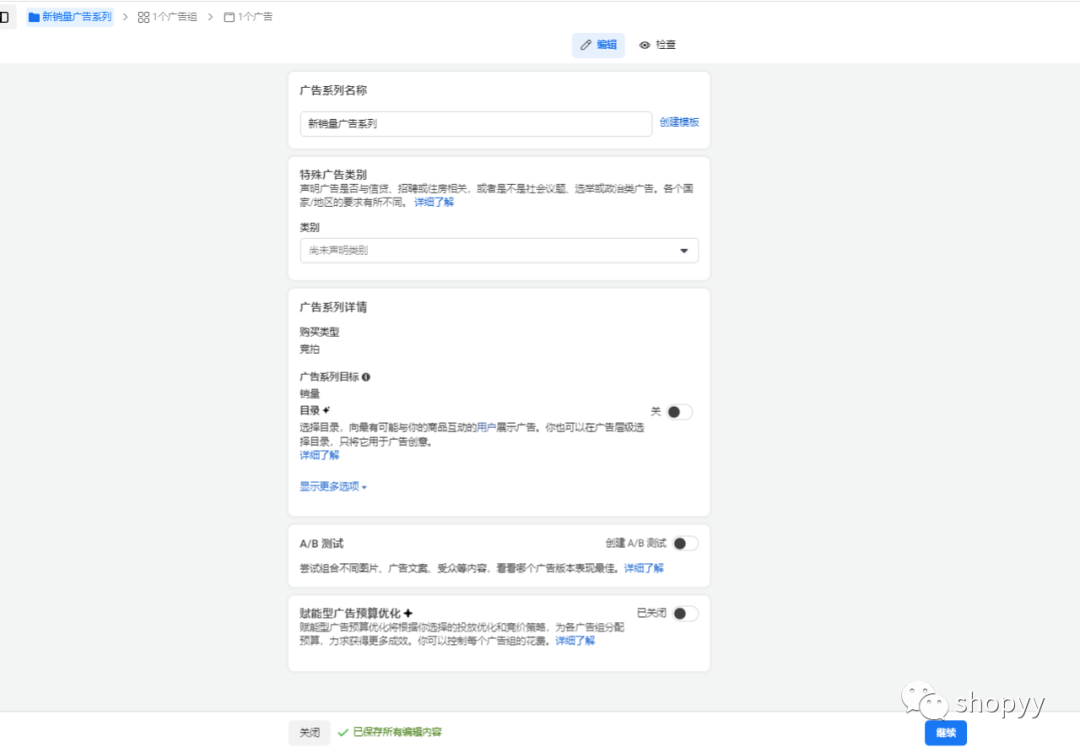This screenshot has height=753, width=1080.
Task: Collapse the sidebar with the top-left panel icon
Action: (5, 16)
